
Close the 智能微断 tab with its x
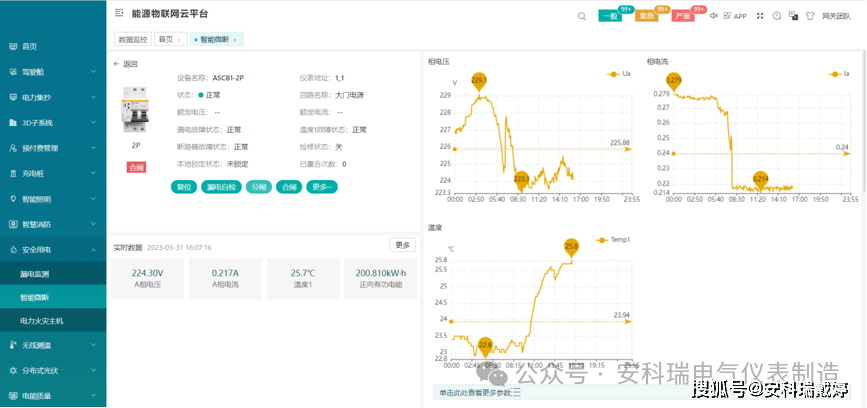234,40
